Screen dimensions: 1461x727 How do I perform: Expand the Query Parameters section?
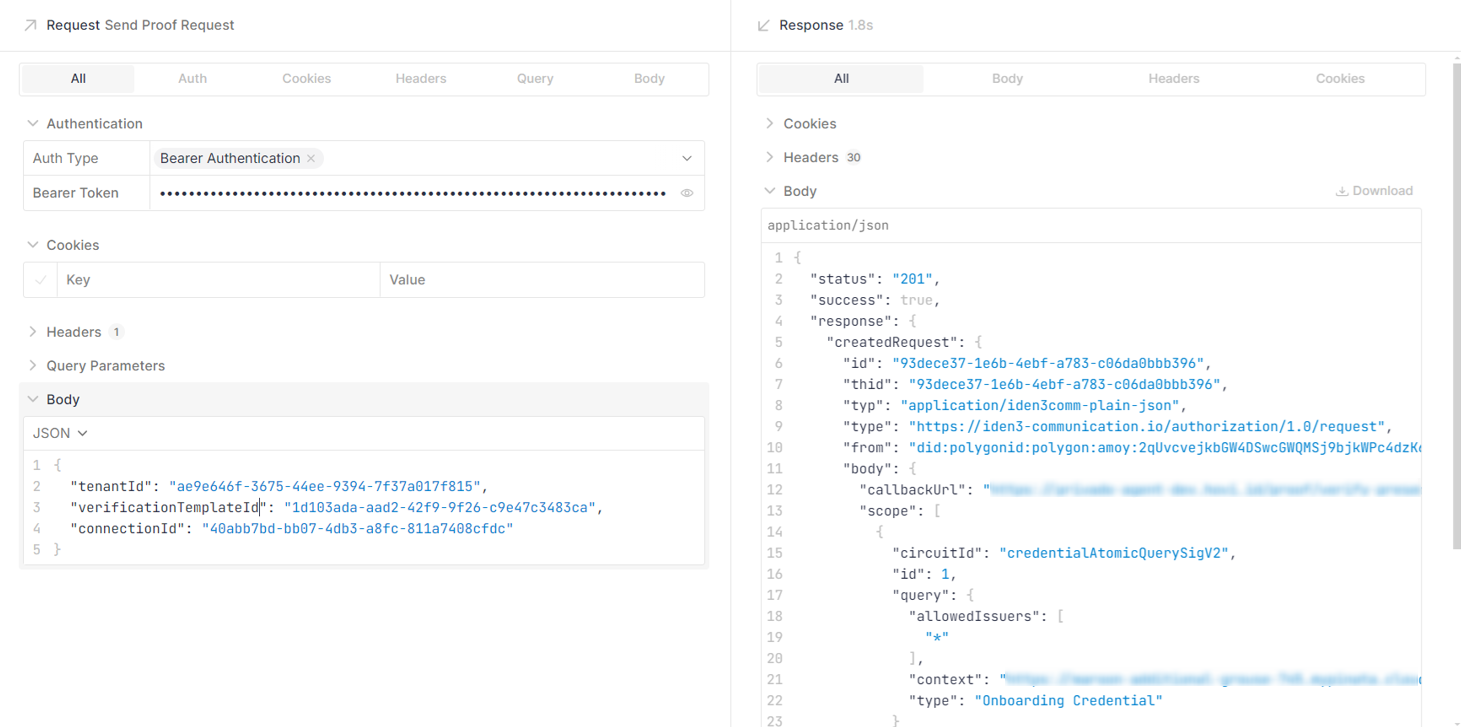33,366
